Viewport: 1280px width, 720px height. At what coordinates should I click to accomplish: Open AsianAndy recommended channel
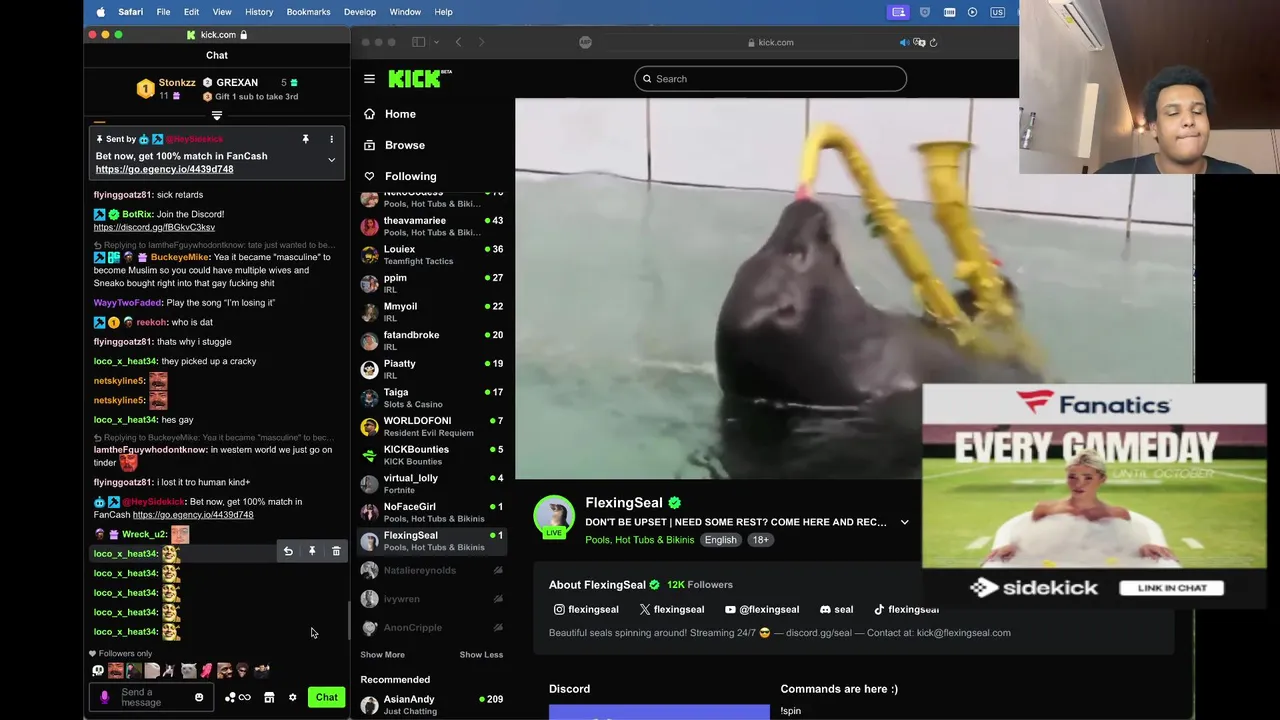(432, 705)
